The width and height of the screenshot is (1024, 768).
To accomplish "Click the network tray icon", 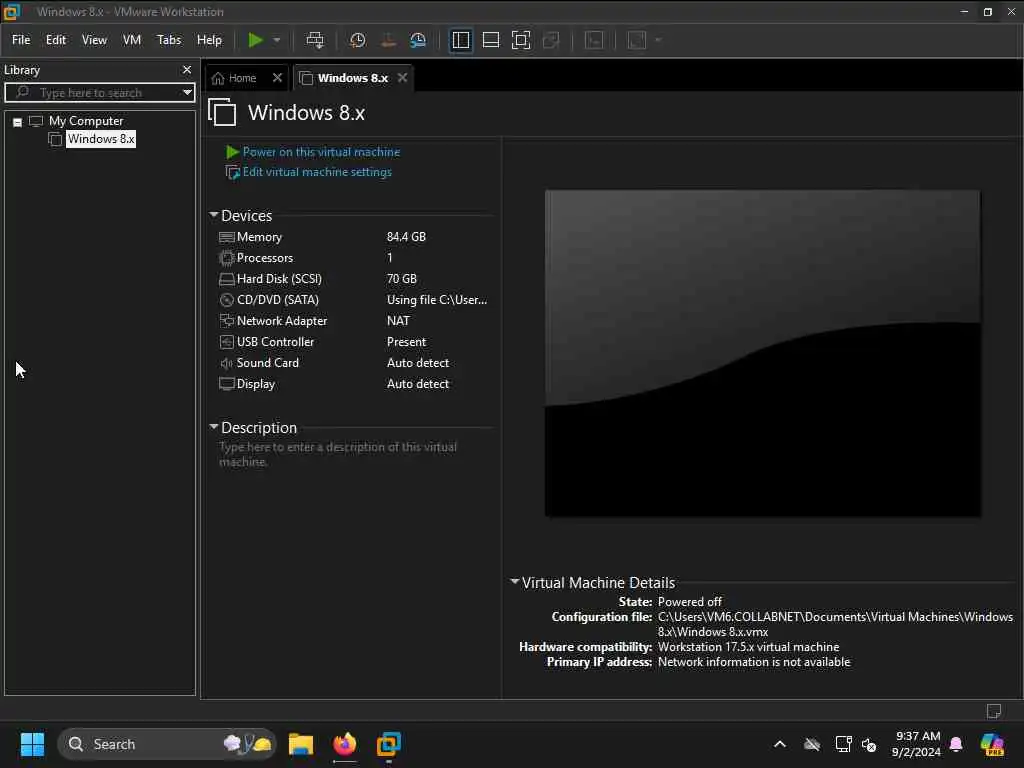I will [843, 744].
